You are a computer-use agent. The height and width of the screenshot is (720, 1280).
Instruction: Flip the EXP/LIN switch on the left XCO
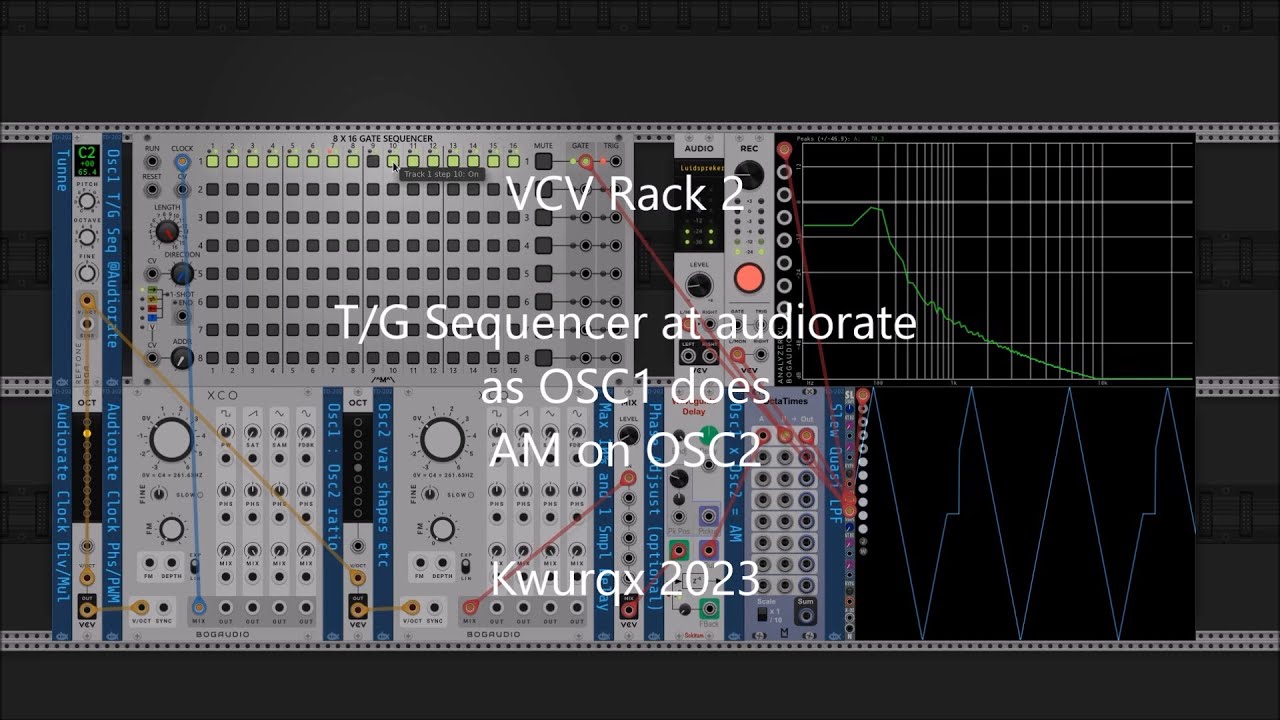(x=195, y=567)
